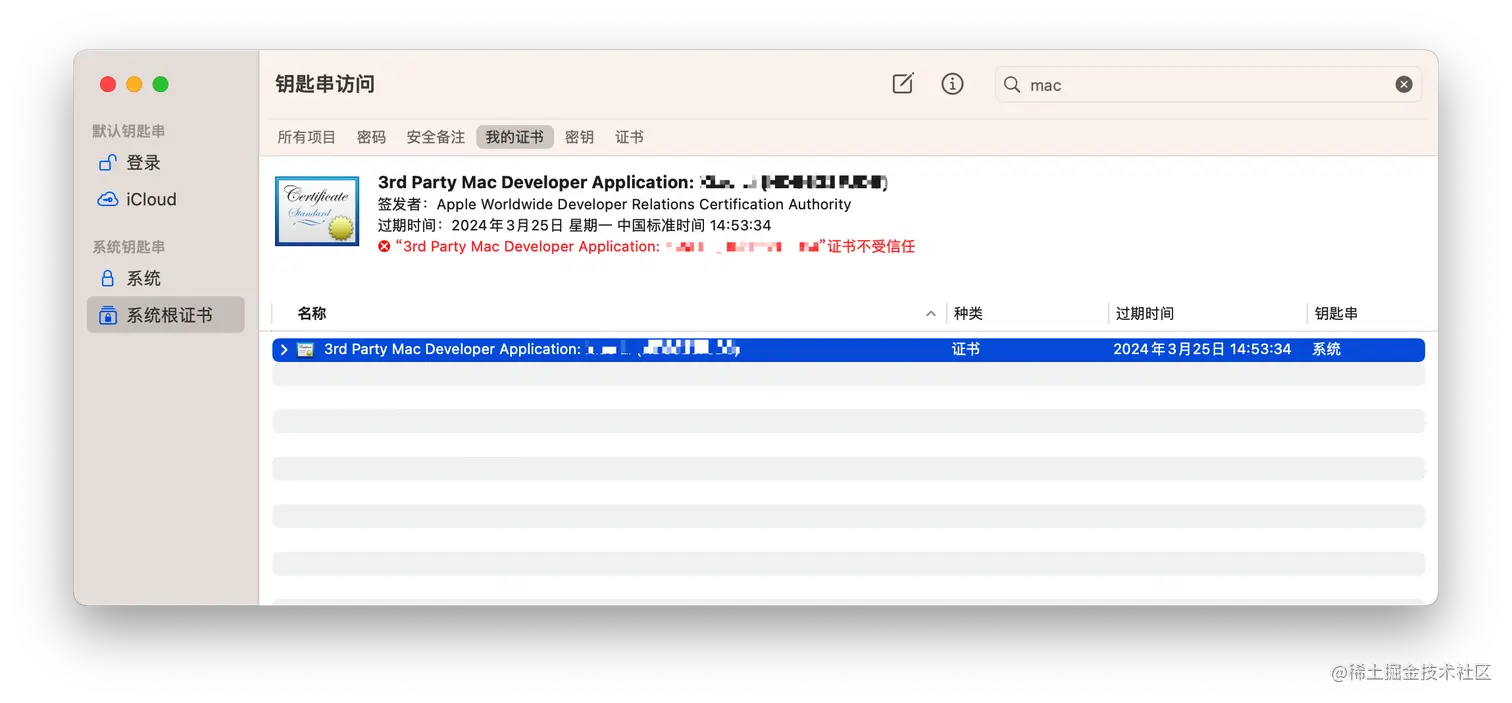Select the 3rd Party Mac Developer Application row
Viewport: 1512px width, 703px height.
848,349
